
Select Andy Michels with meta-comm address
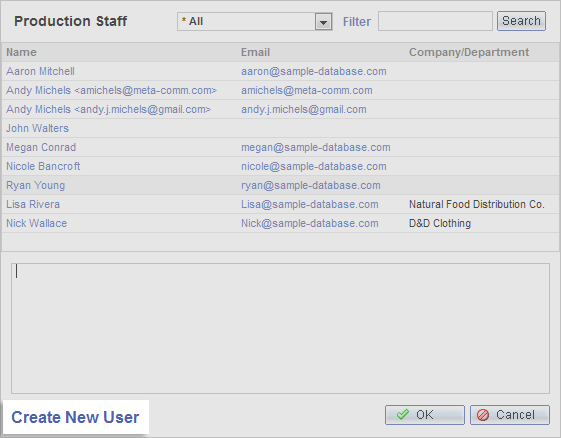[112, 90]
